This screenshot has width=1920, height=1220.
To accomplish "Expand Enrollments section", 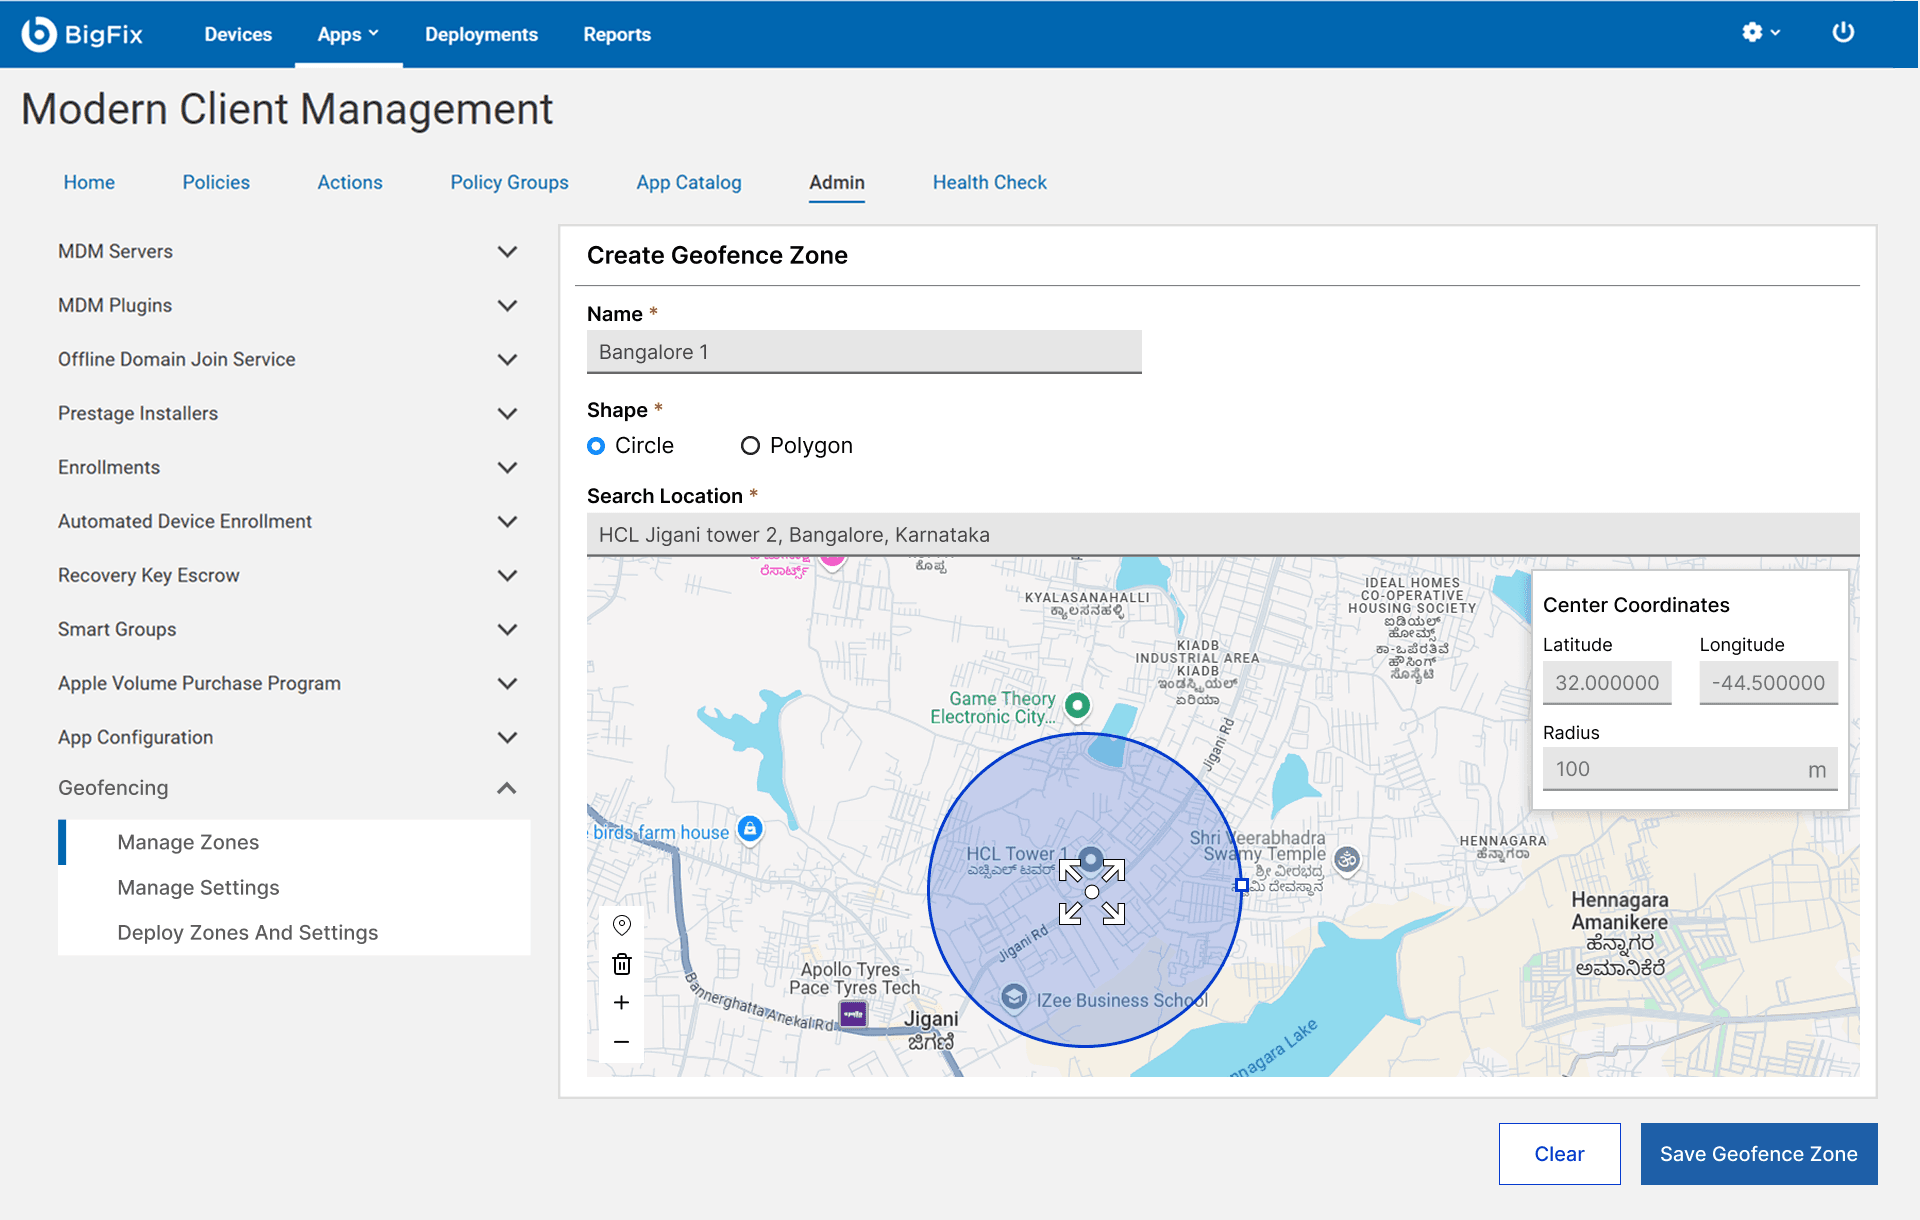I will click(508, 467).
